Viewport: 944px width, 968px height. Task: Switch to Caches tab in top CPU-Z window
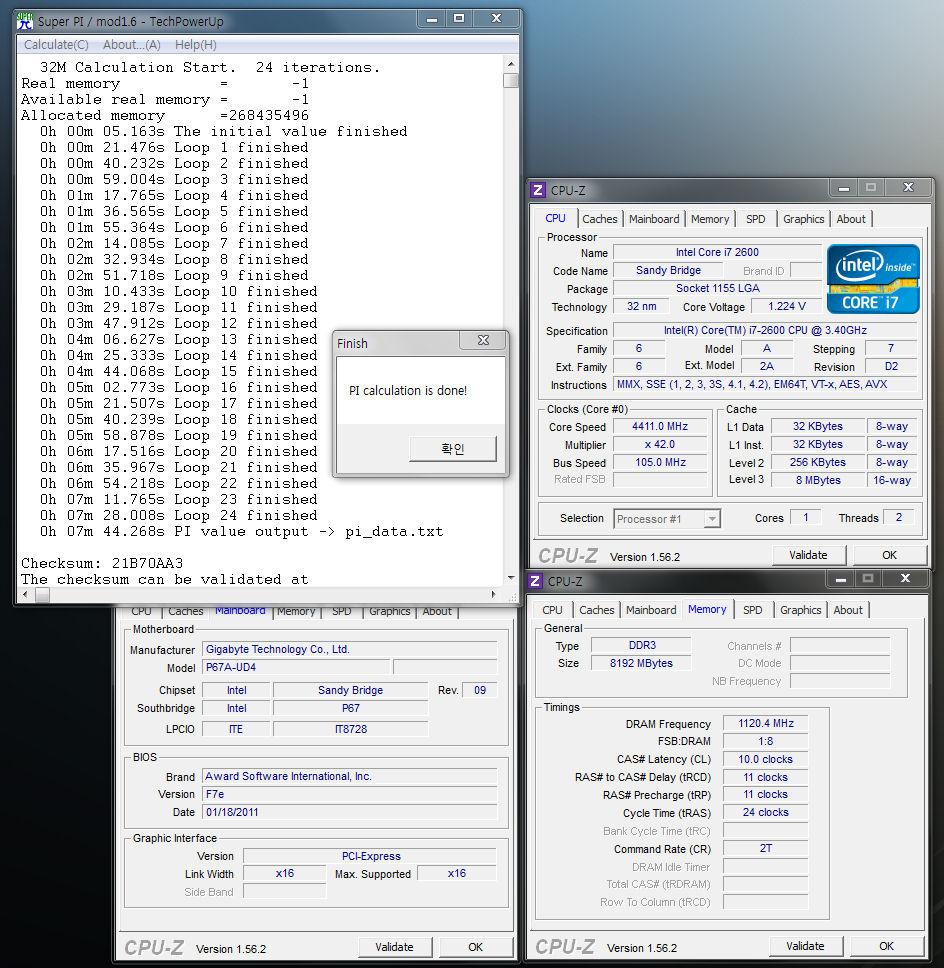point(599,219)
